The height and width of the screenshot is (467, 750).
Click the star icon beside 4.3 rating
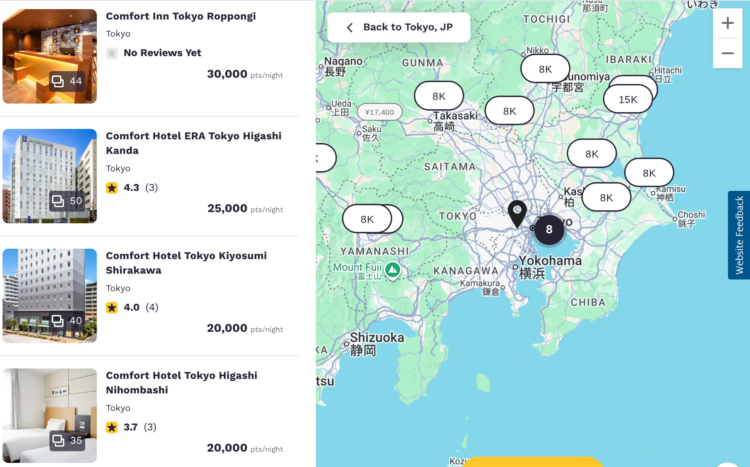[x=112, y=188]
